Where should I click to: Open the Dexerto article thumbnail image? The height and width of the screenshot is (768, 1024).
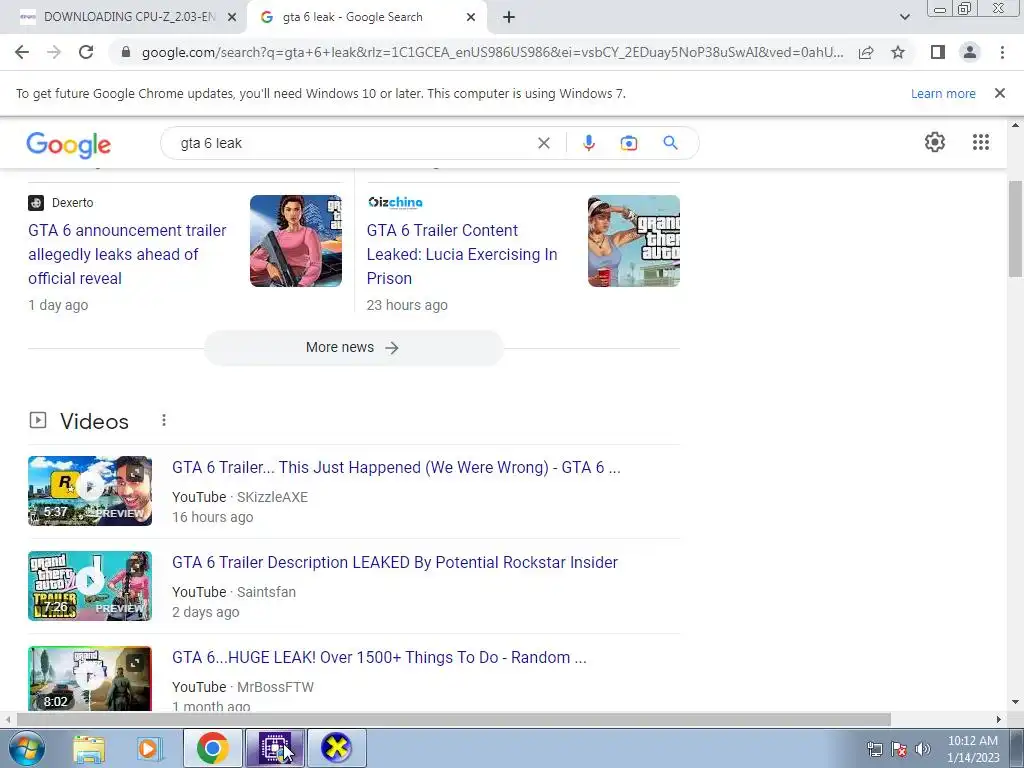296,241
